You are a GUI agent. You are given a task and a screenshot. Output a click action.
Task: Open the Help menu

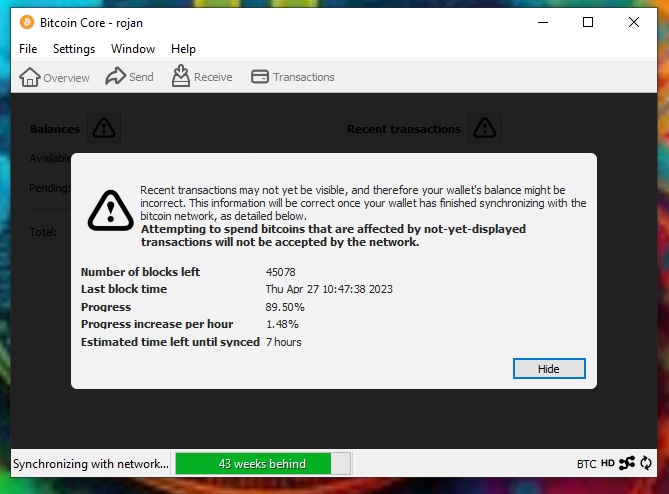point(183,49)
